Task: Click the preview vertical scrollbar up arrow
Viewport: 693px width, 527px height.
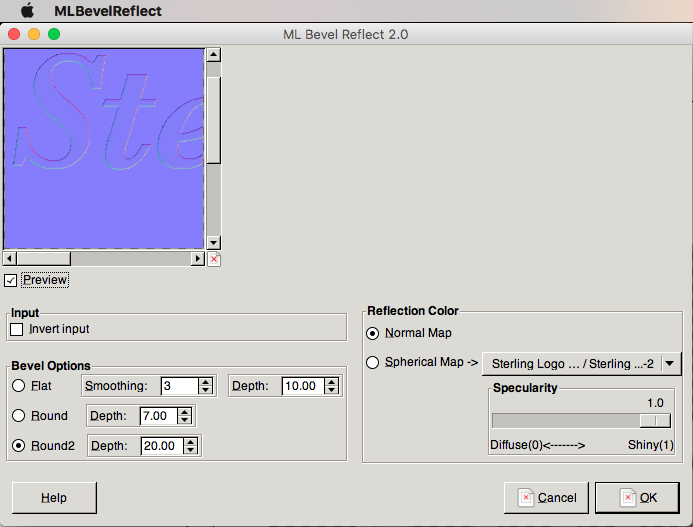Action: (x=214, y=55)
